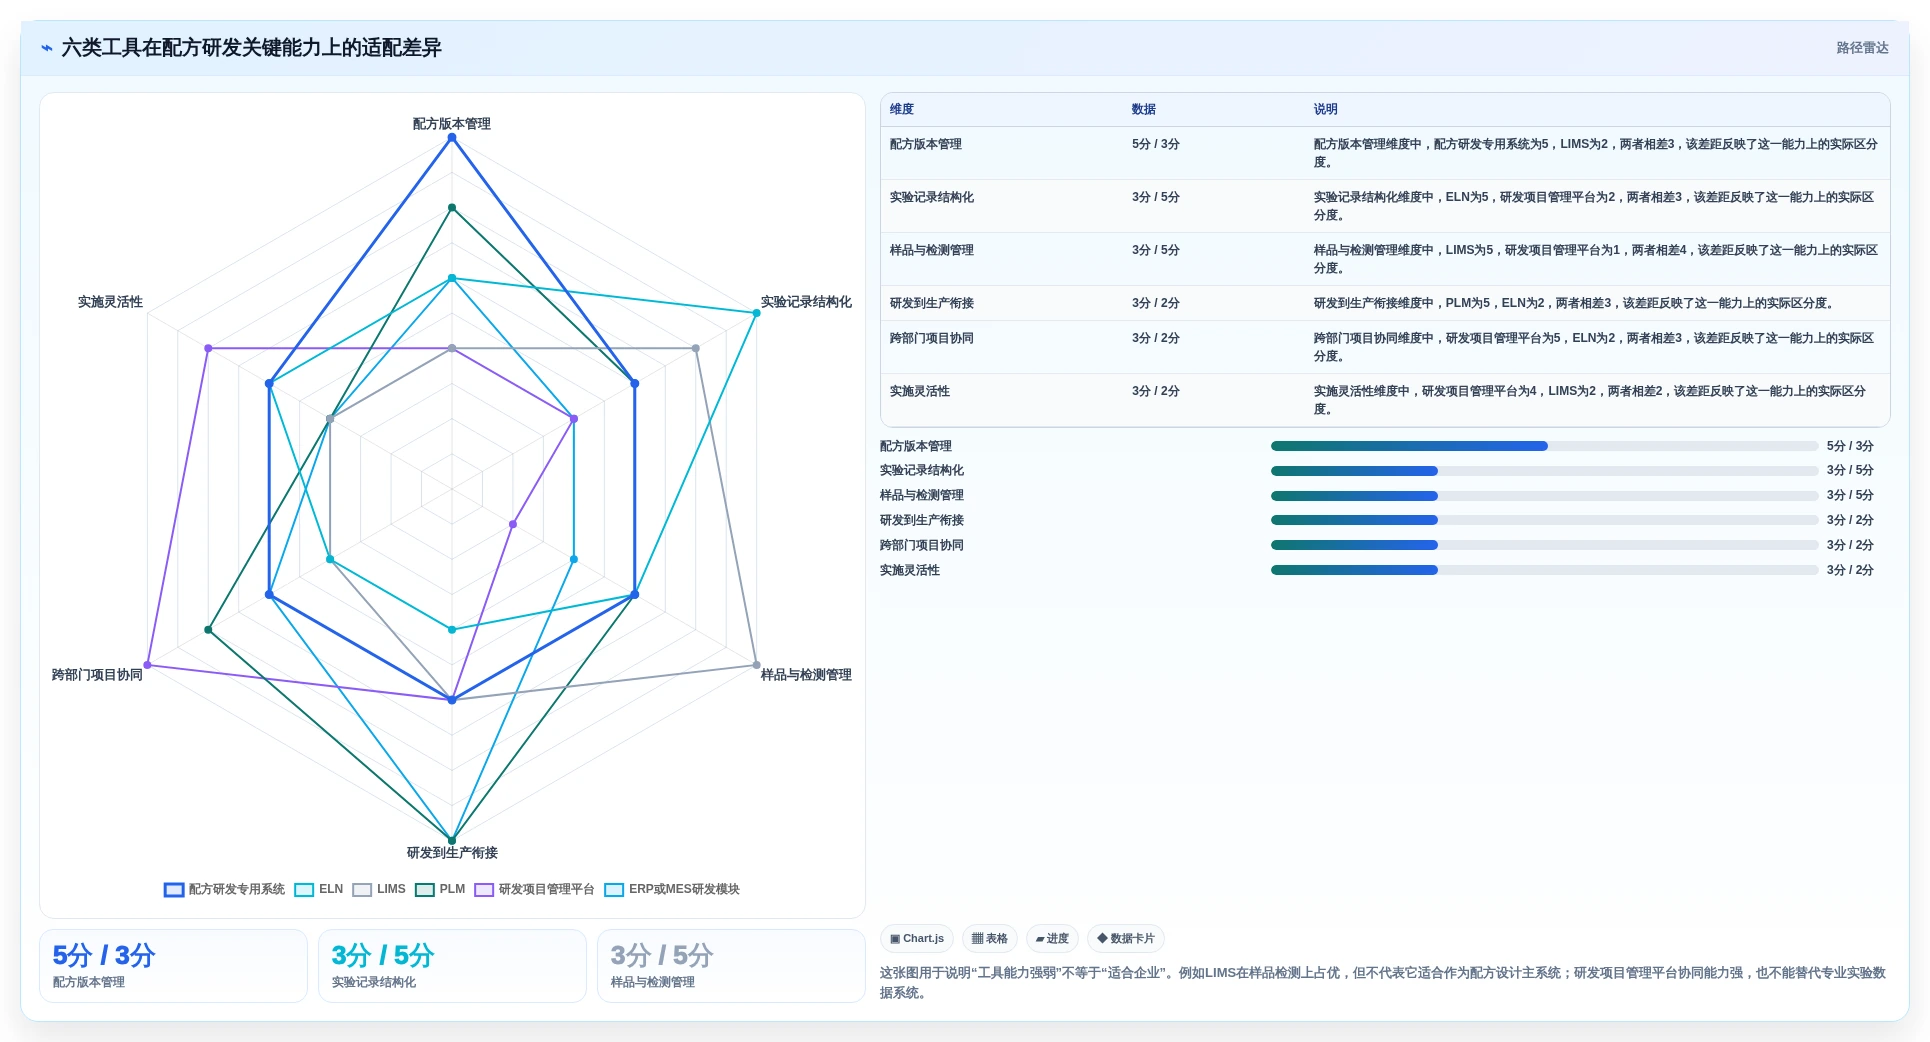Click the 实验记录结构化 progress bar
Screen dimensions: 1930x1042
[x=1545, y=471]
